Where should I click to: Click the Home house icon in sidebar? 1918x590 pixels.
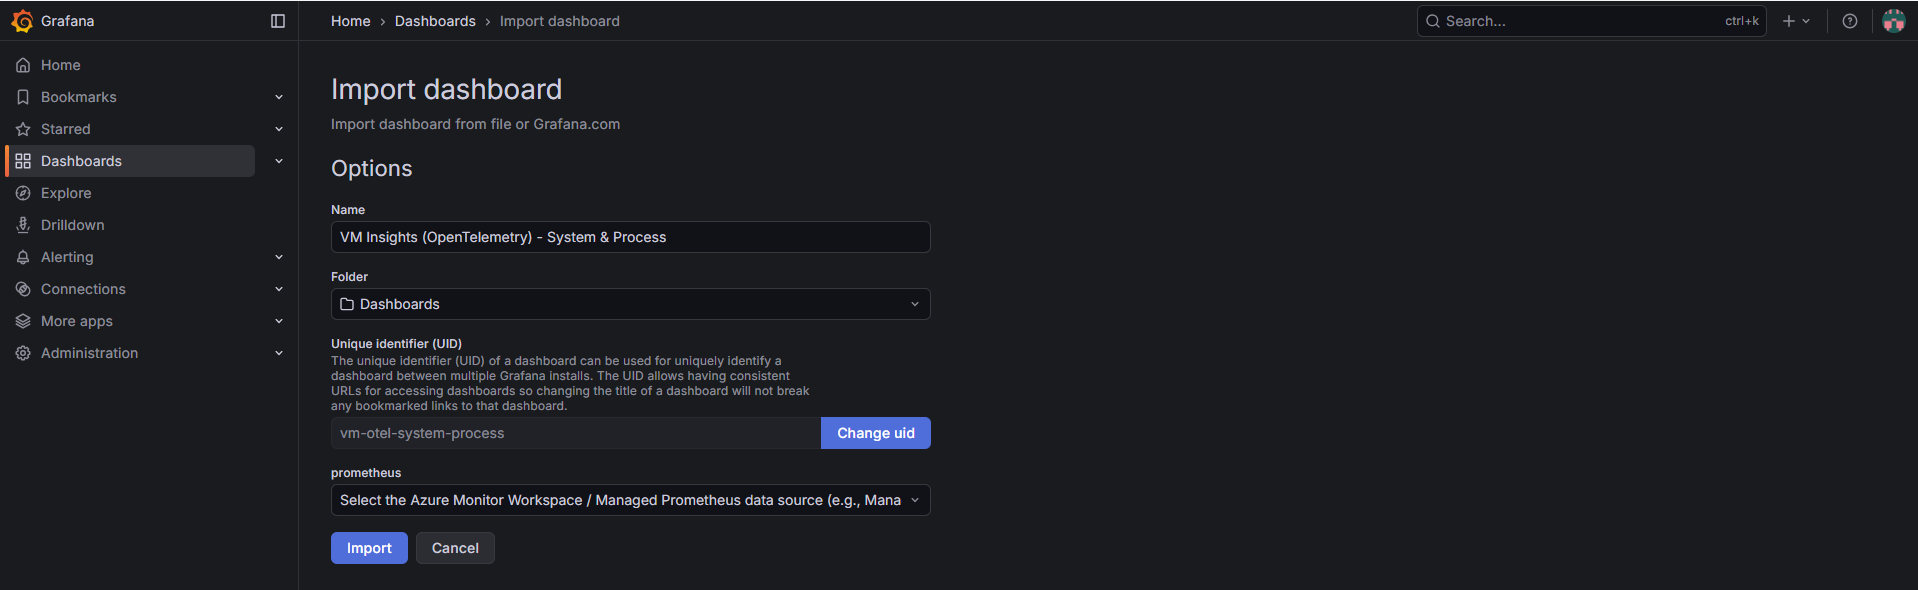pyautogui.click(x=23, y=65)
